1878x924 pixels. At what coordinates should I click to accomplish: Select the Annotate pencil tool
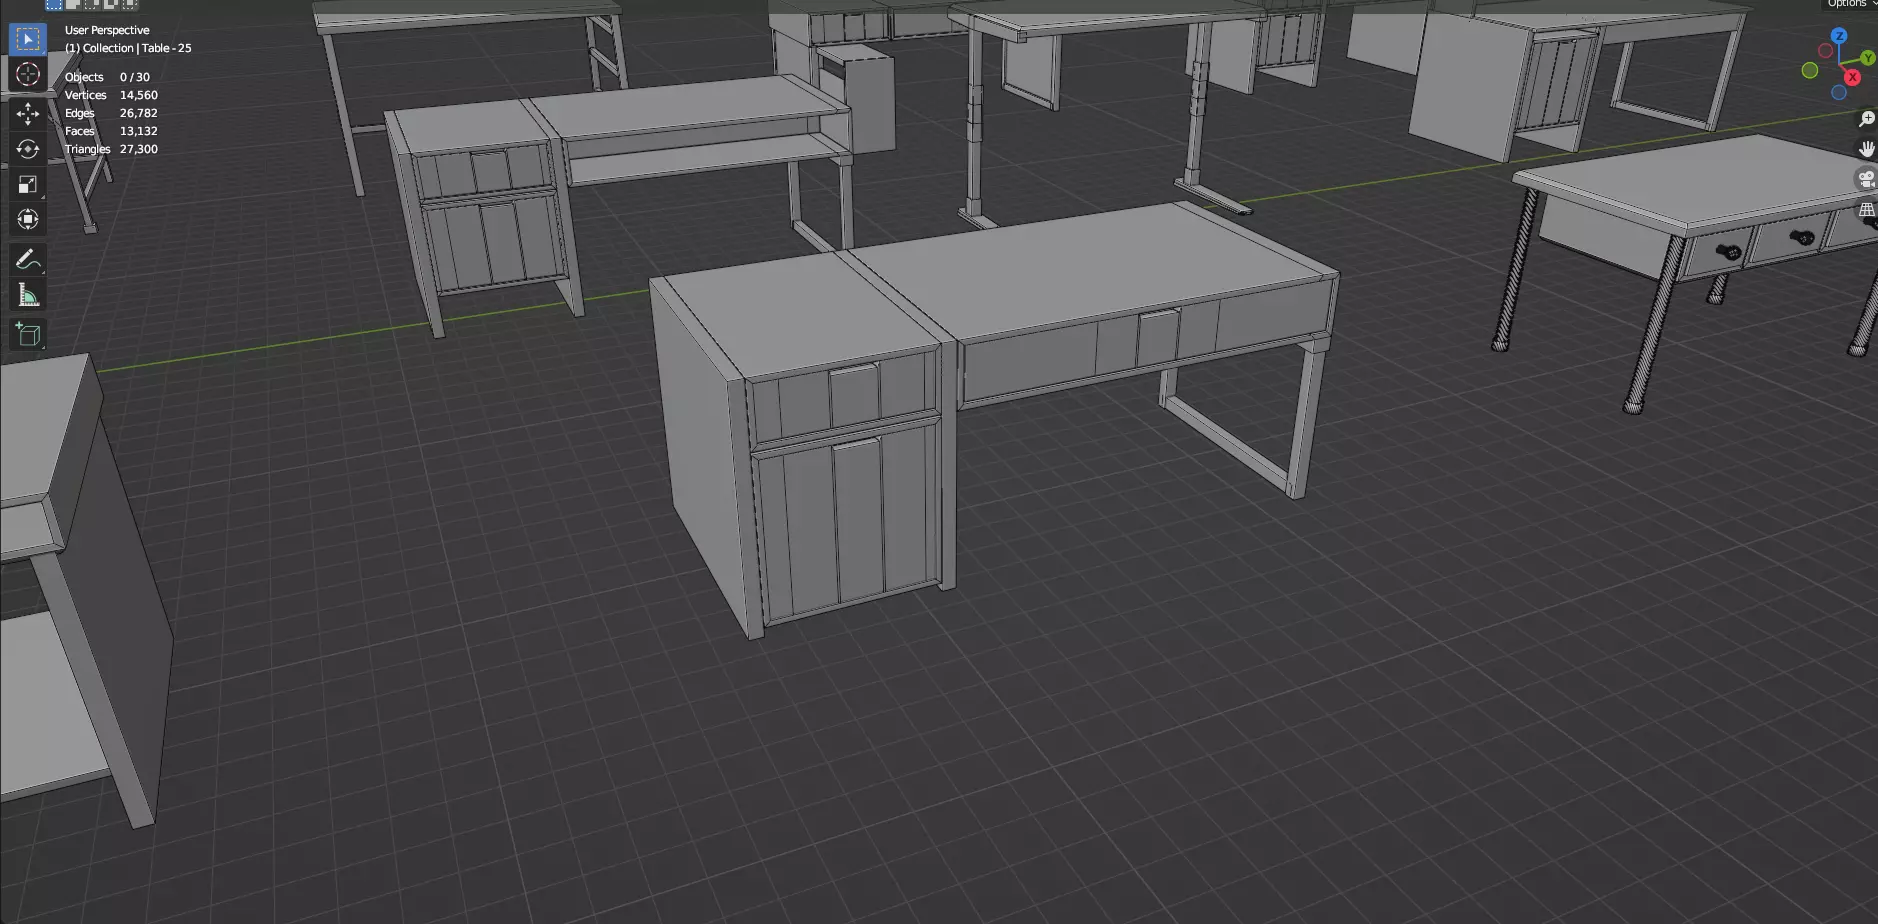pos(28,260)
